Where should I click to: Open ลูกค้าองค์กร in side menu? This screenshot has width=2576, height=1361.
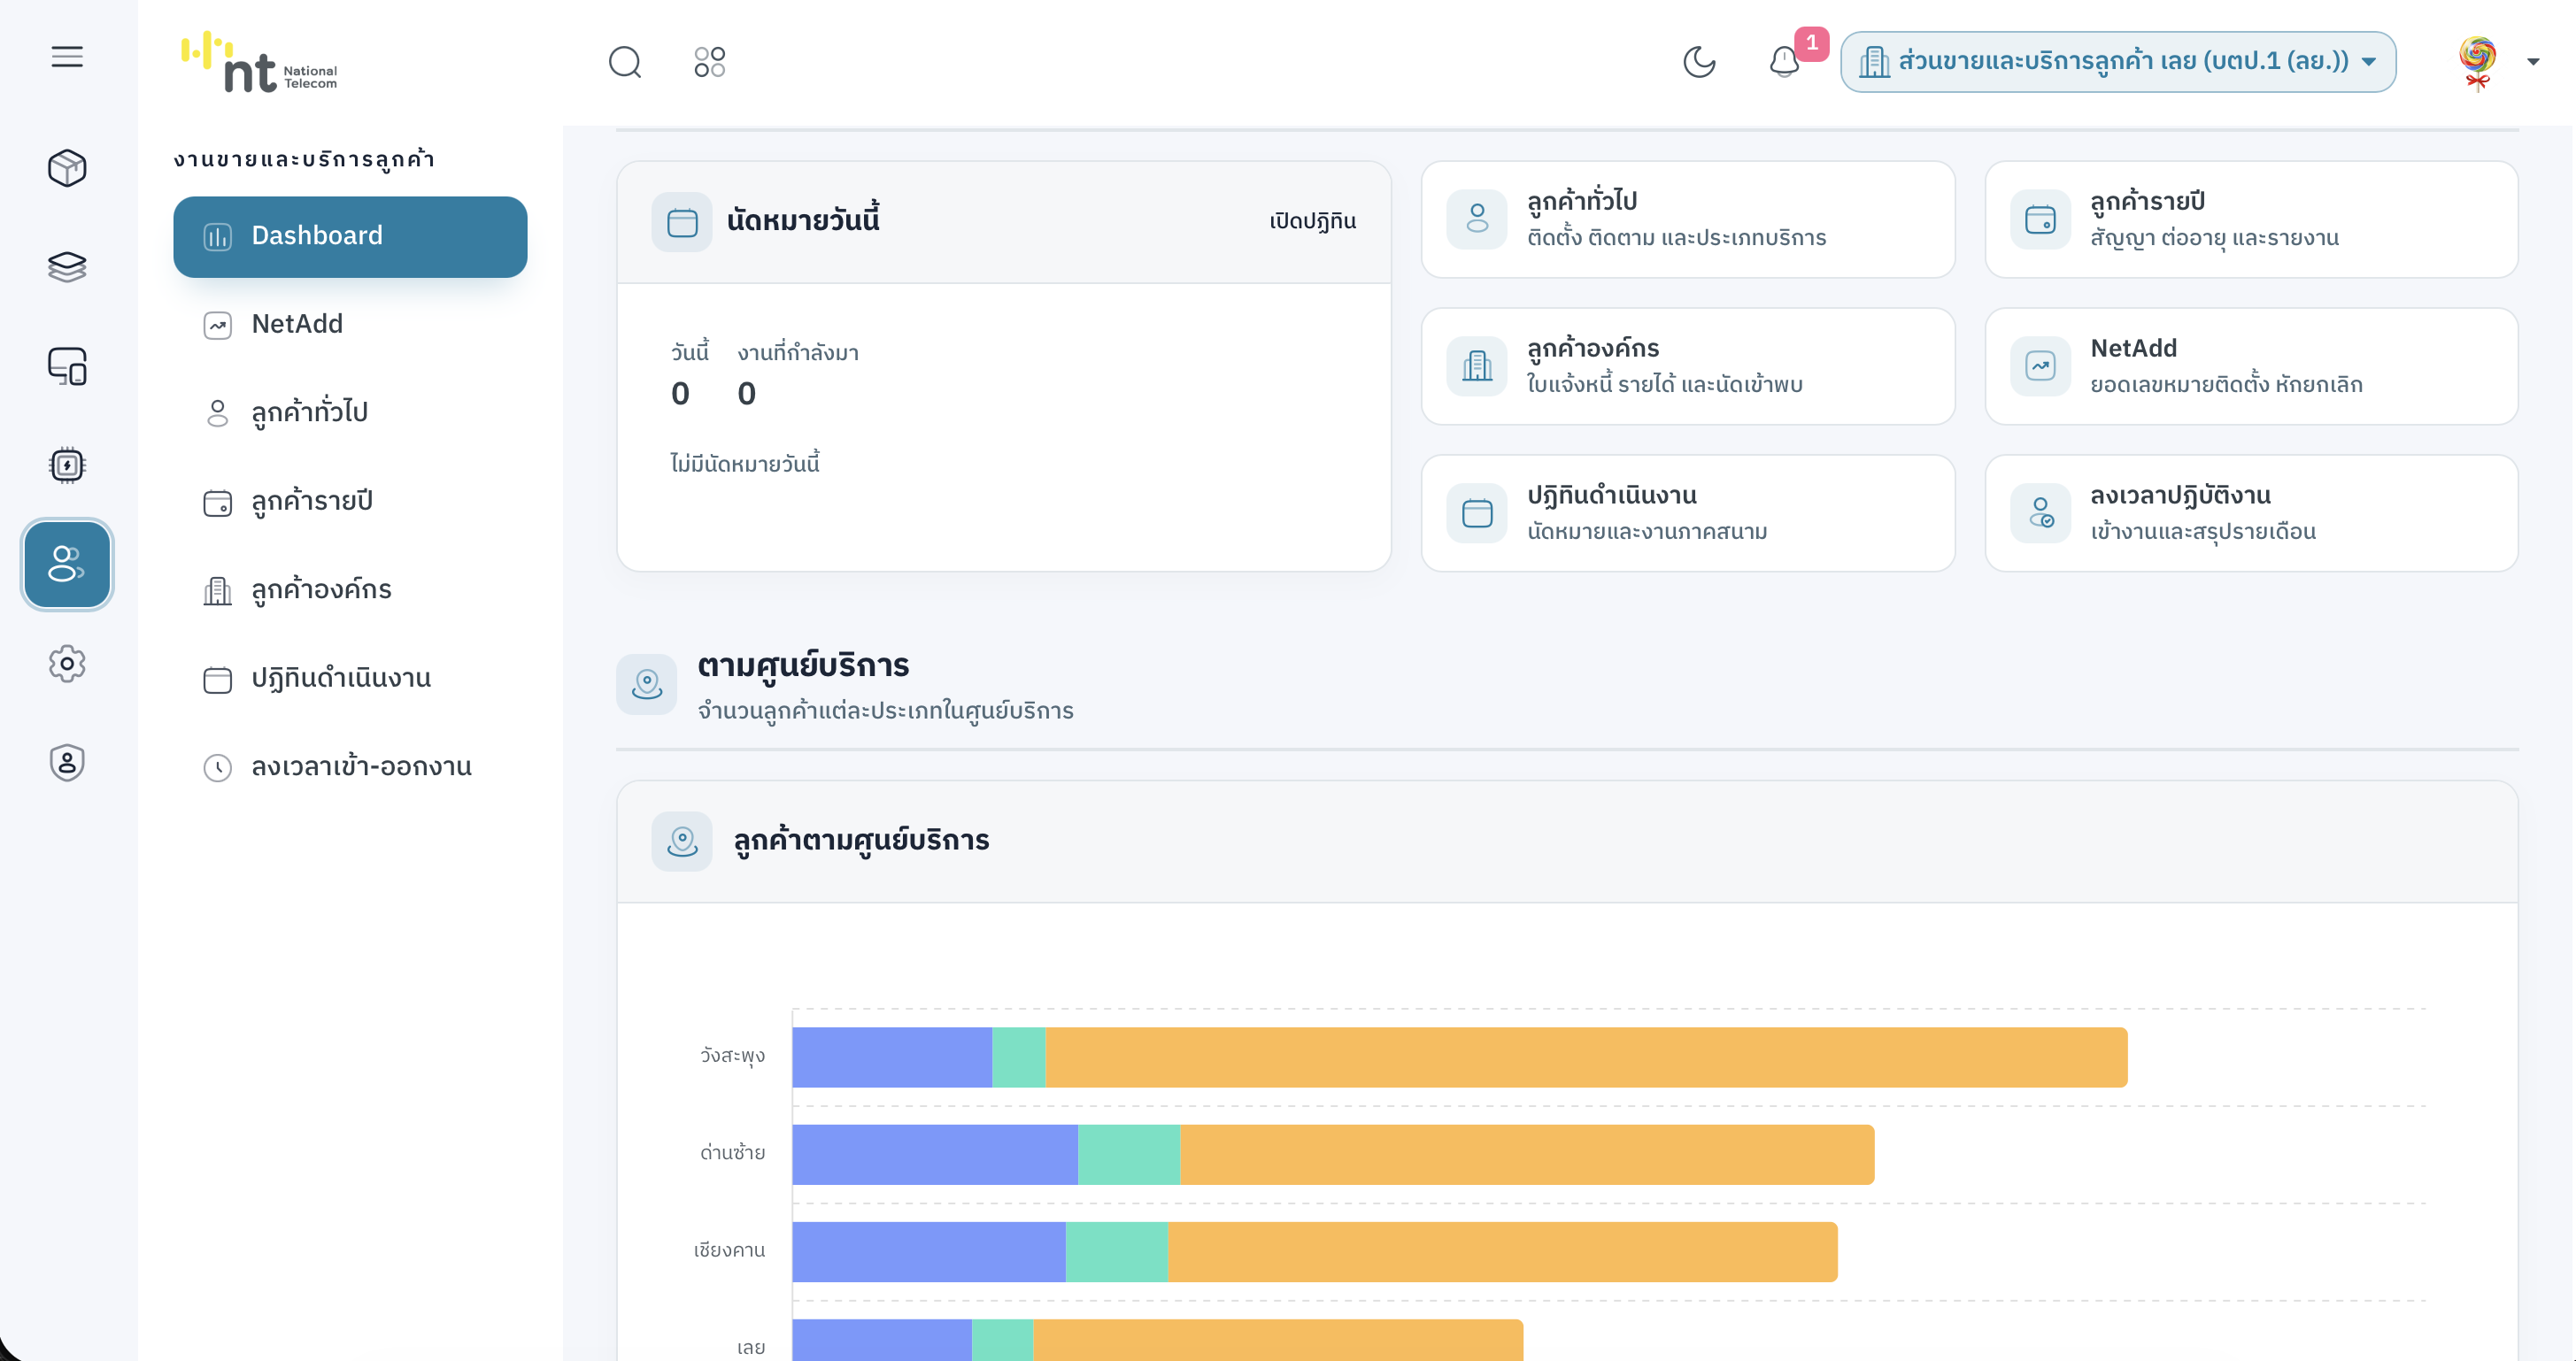350,590
